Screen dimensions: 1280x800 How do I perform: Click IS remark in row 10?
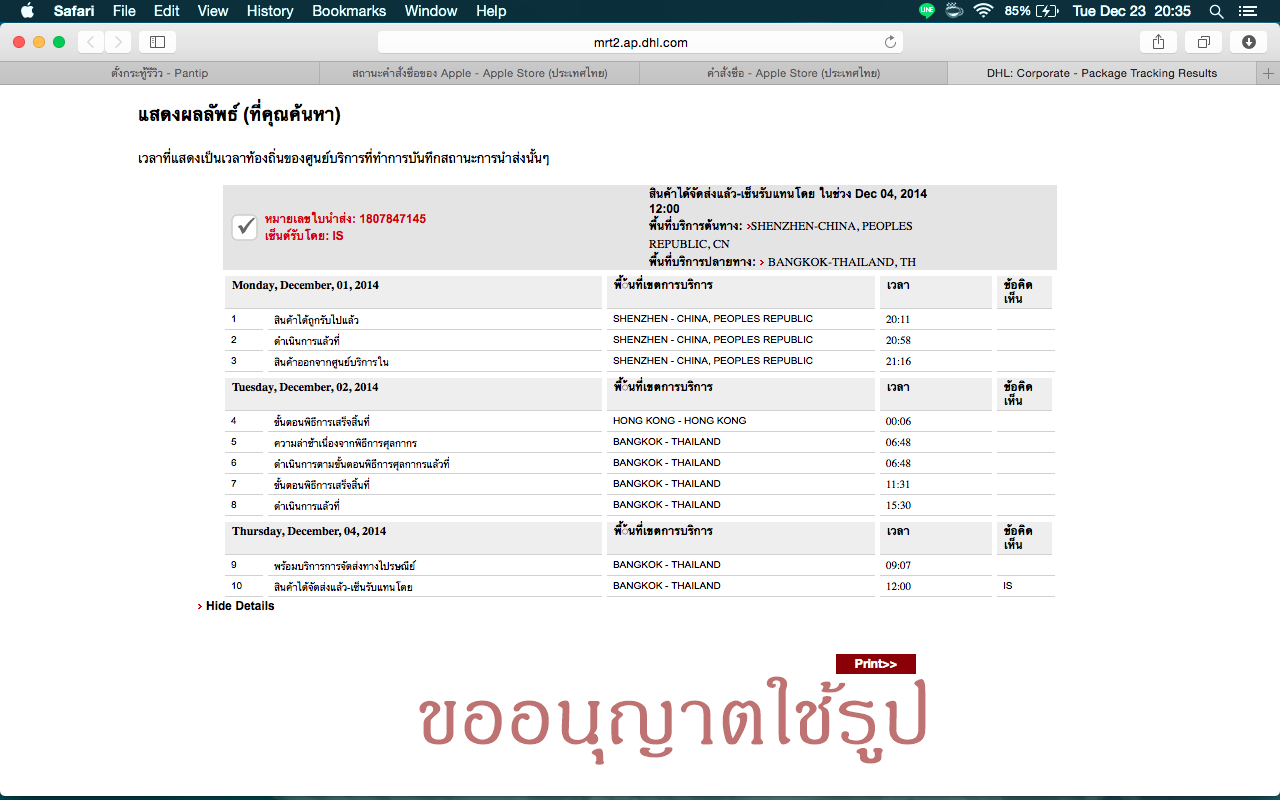tap(1008, 586)
